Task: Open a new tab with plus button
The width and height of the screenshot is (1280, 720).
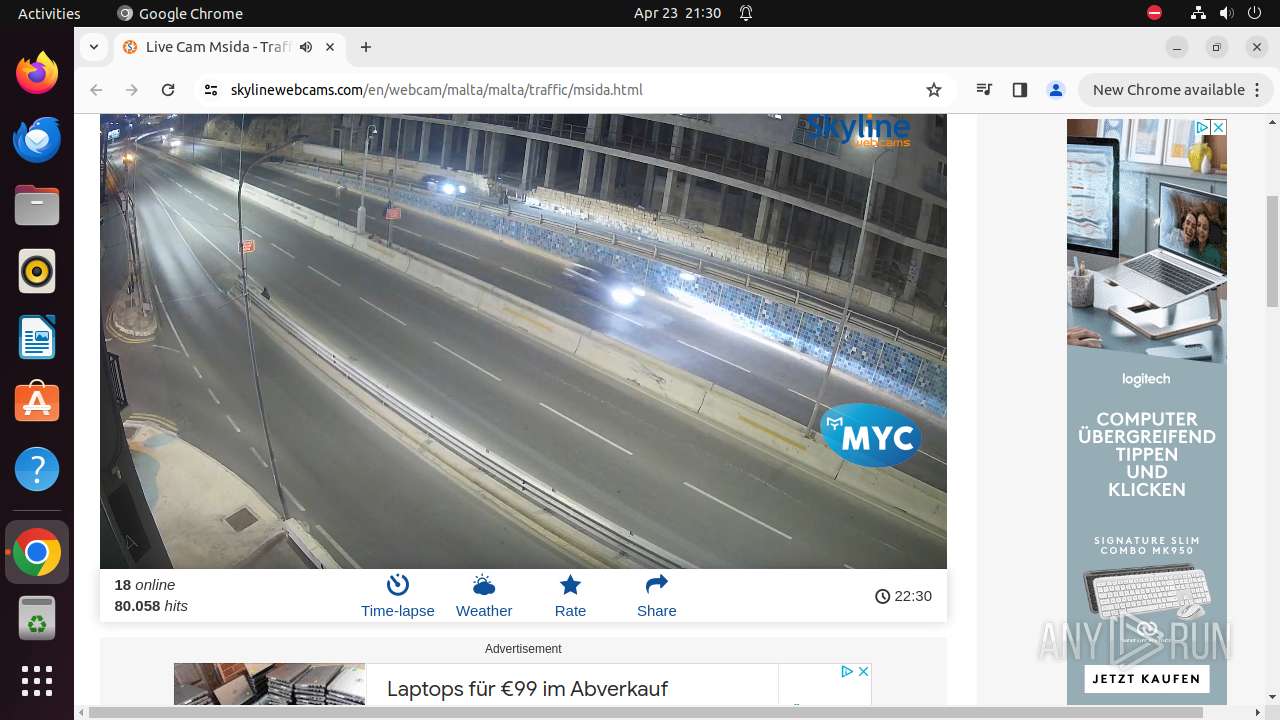Action: (366, 47)
